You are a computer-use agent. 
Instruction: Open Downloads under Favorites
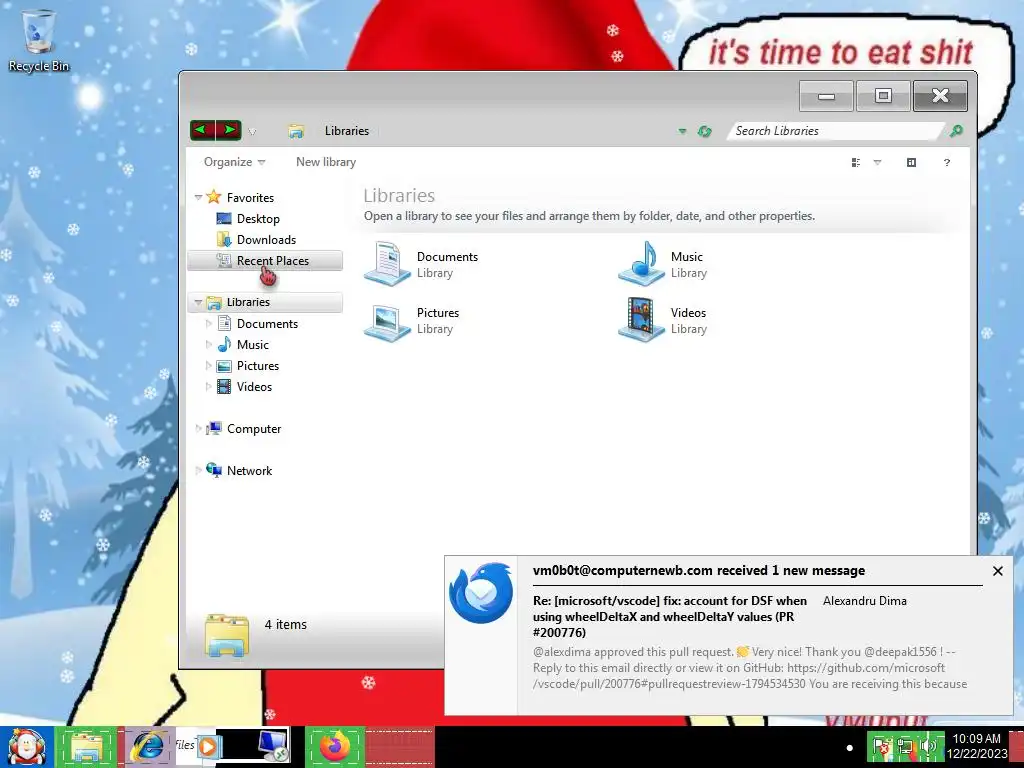point(266,240)
